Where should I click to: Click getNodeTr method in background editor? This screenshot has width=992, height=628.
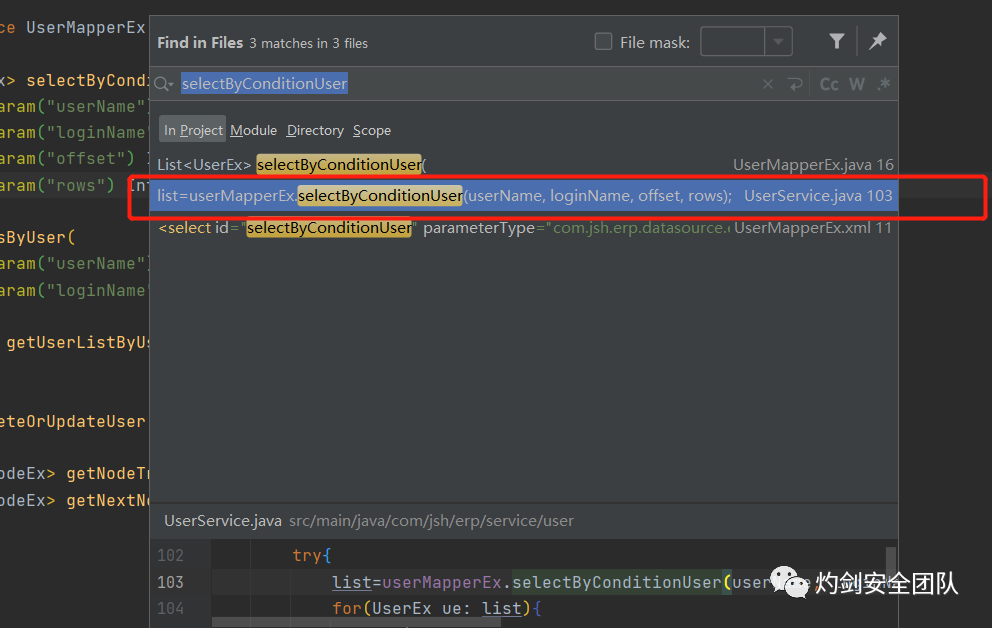(x=108, y=473)
